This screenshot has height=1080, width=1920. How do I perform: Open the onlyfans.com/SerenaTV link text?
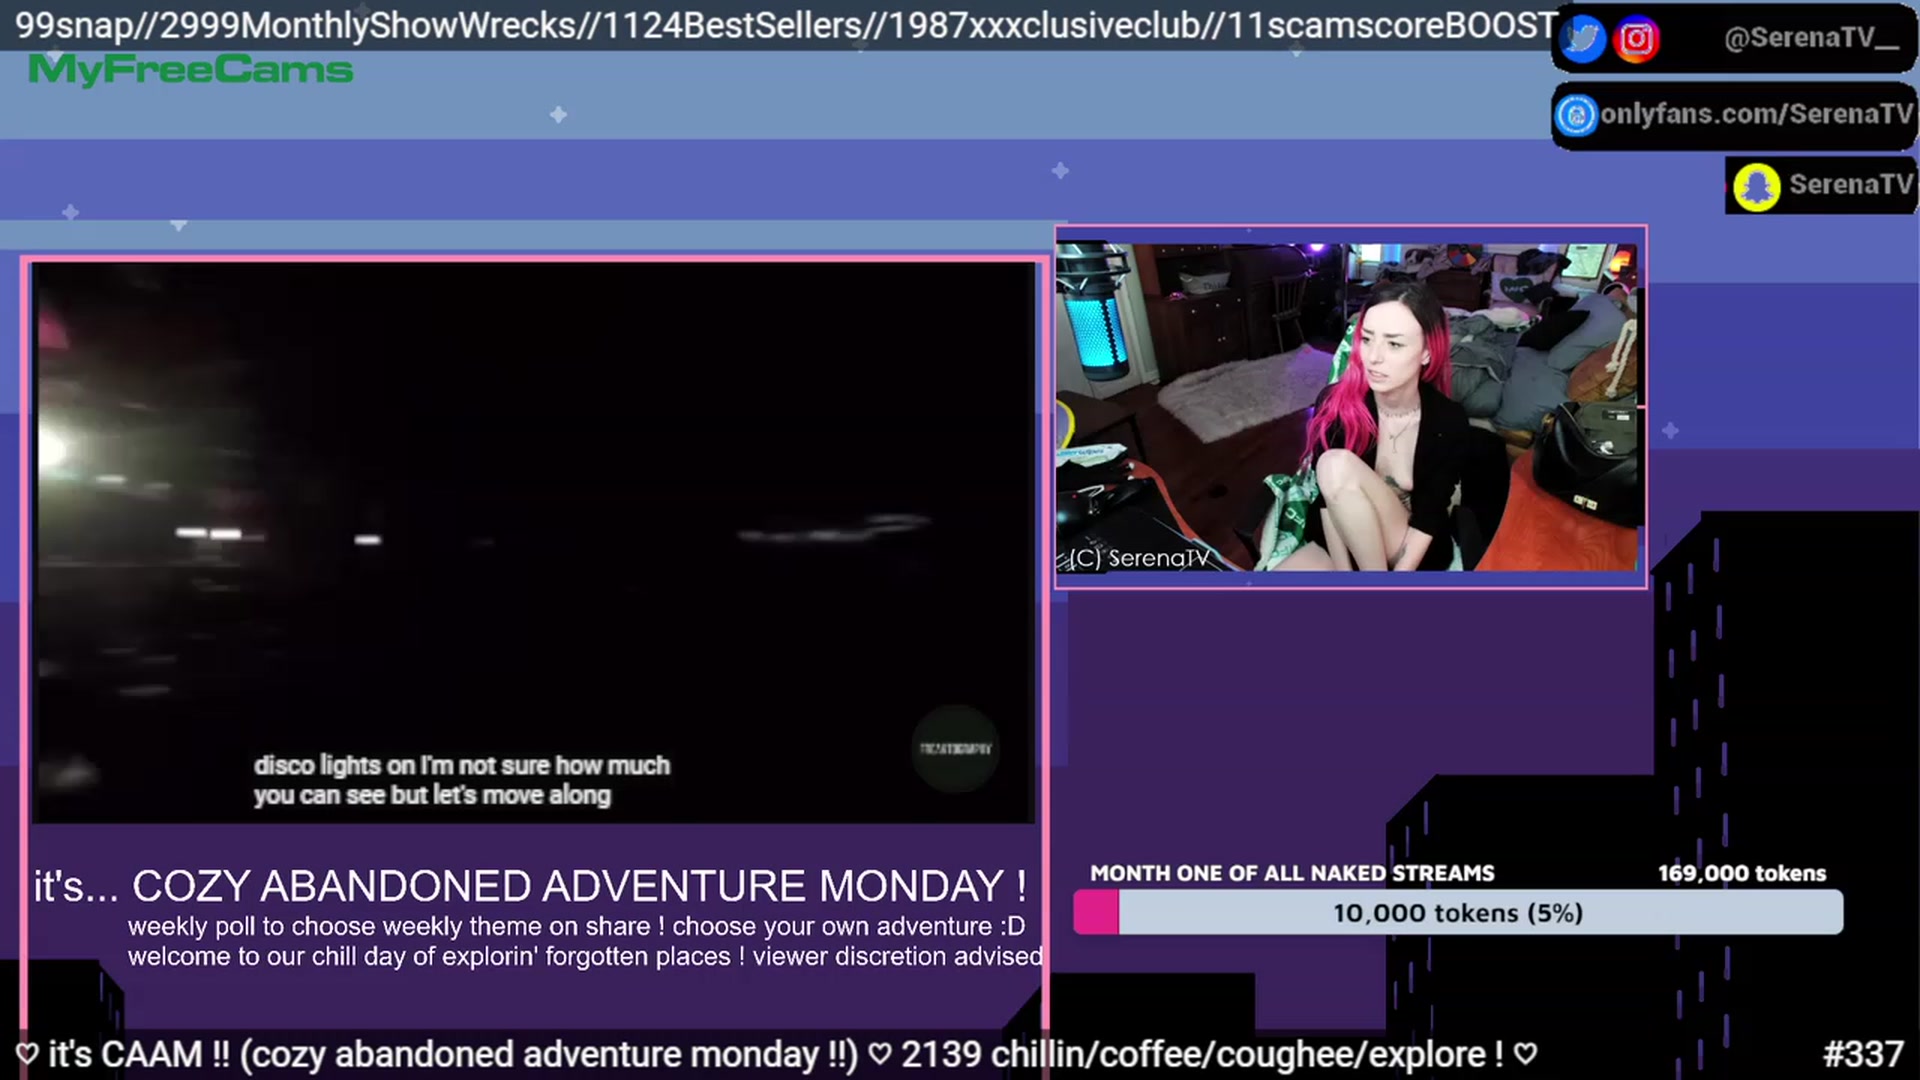[1756, 114]
